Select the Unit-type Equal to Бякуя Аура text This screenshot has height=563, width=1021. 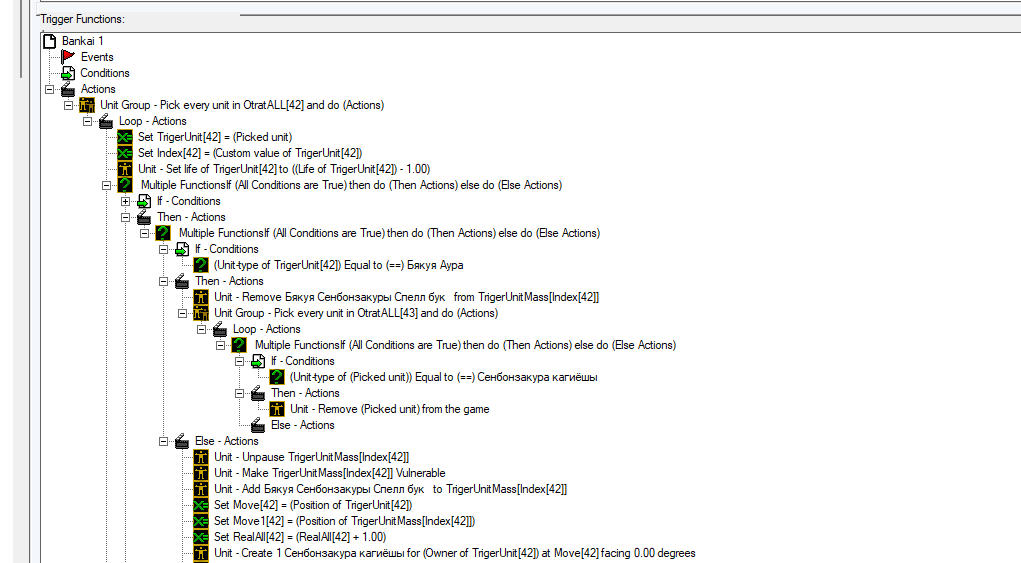[339, 266]
